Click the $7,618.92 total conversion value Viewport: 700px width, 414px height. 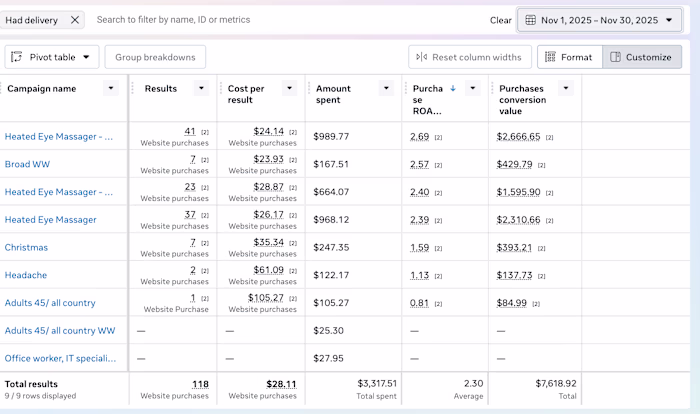coord(556,383)
